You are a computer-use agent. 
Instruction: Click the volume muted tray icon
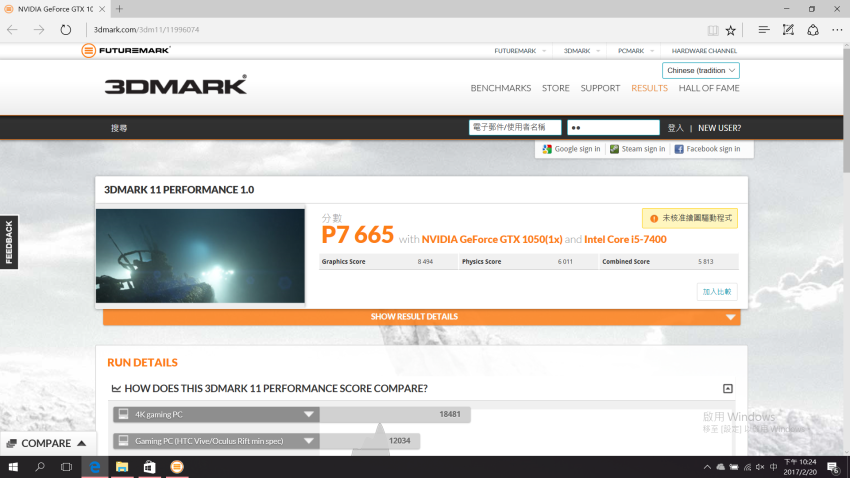(760, 467)
